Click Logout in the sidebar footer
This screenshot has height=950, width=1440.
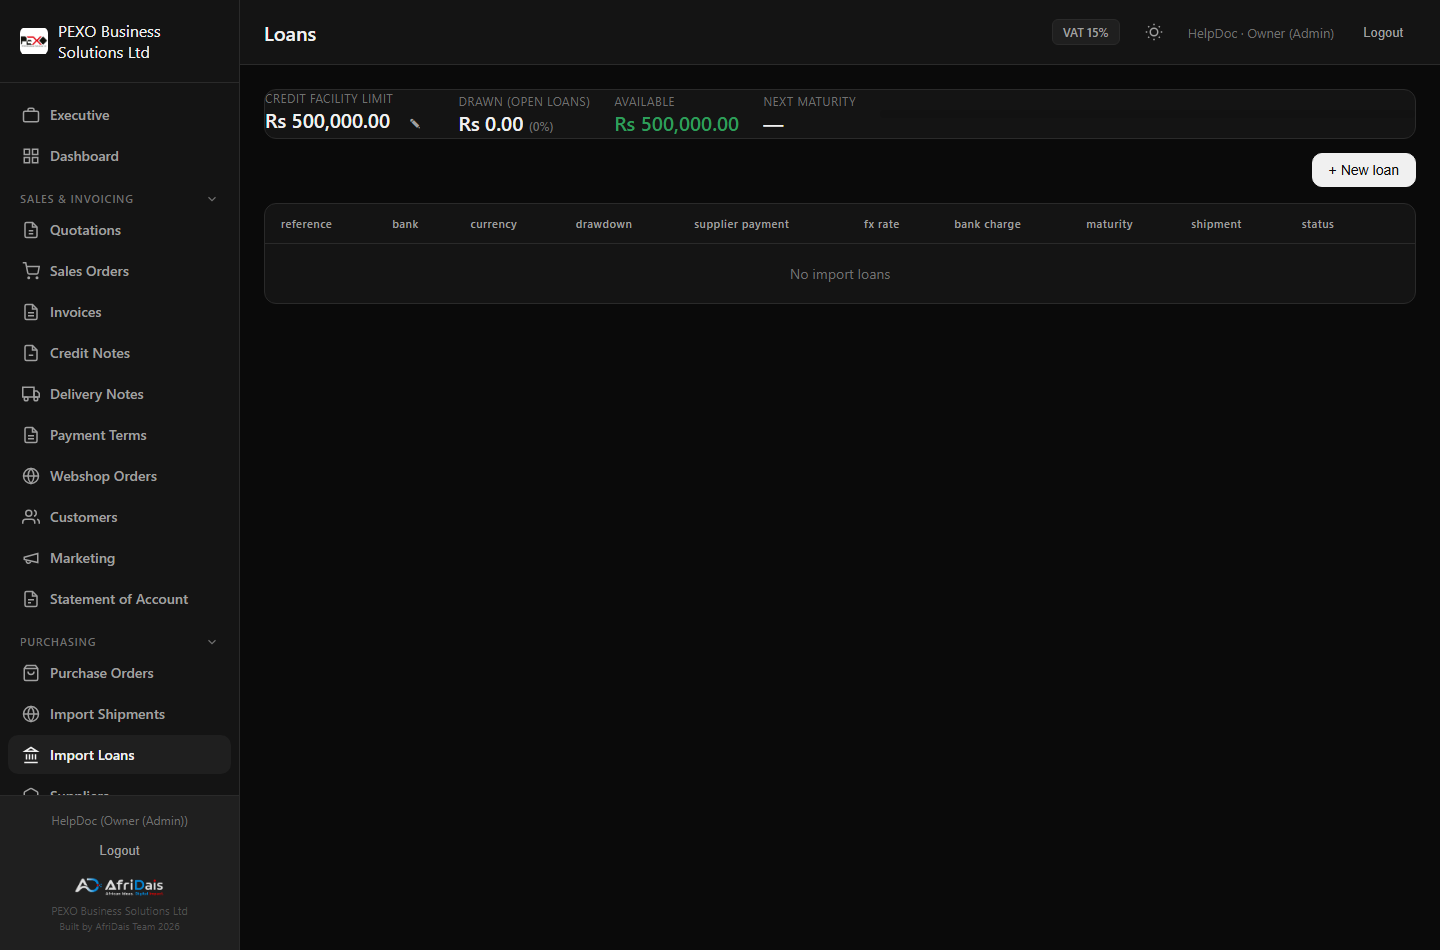point(120,850)
